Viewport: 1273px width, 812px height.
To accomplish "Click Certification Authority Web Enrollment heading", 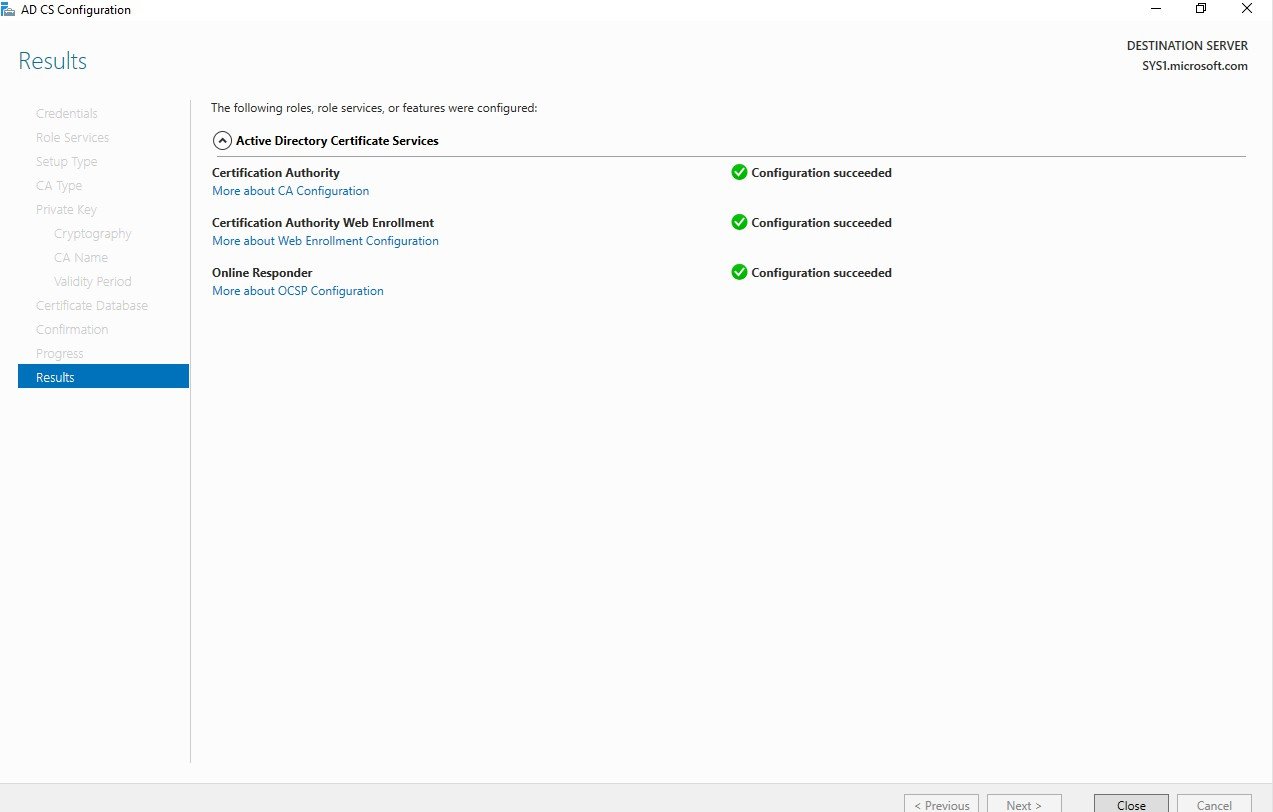I will [x=323, y=223].
